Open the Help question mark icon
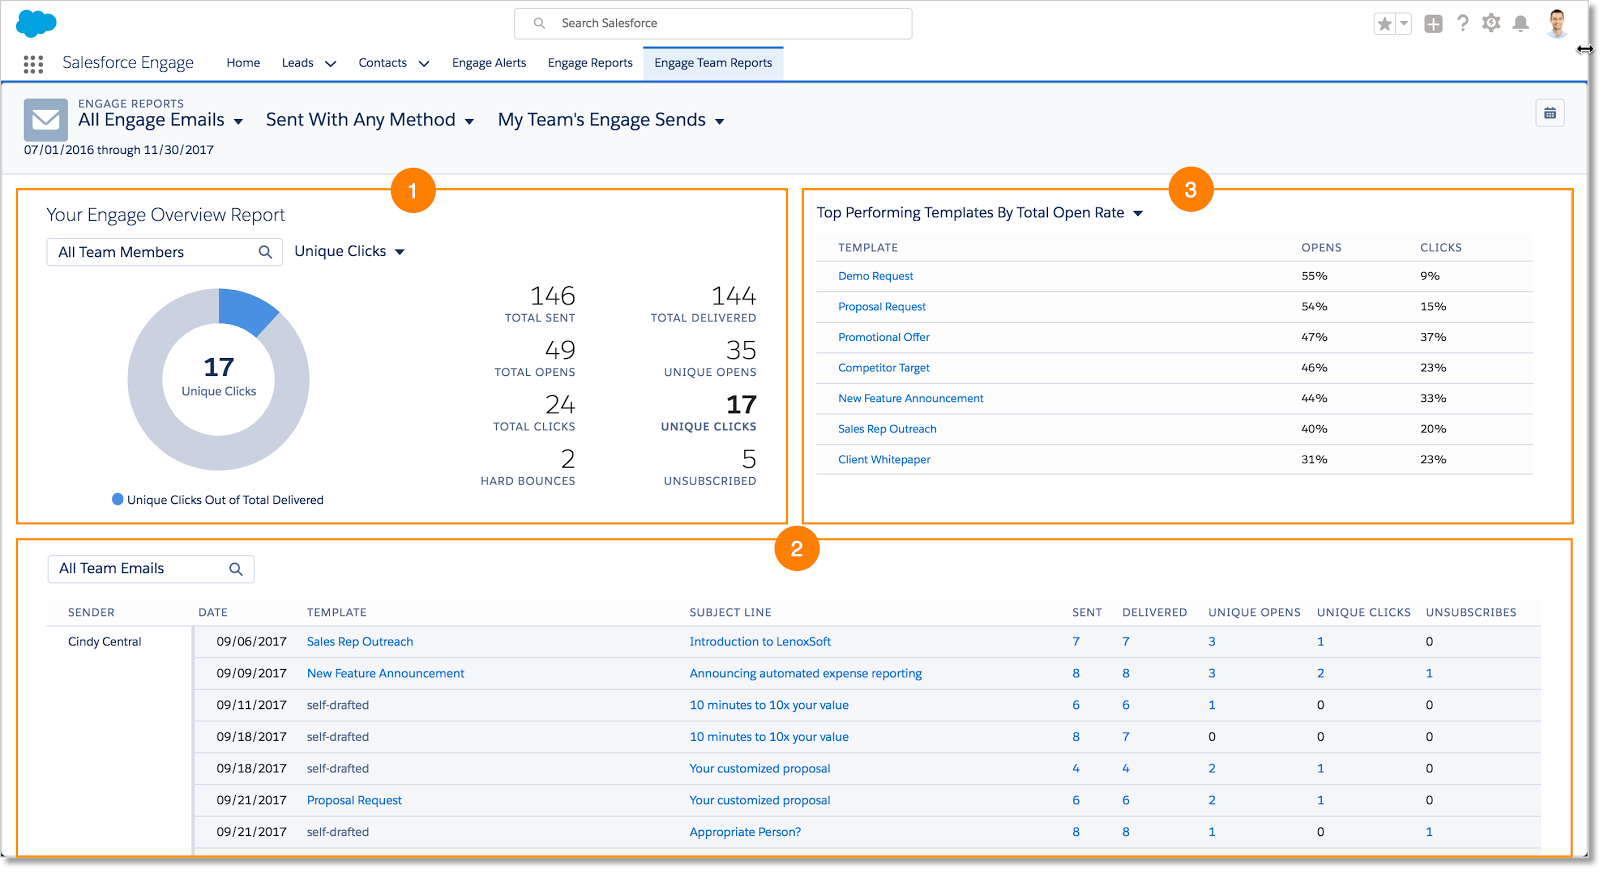The image size is (1600, 878). pyautogui.click(x=1462, y=23)
